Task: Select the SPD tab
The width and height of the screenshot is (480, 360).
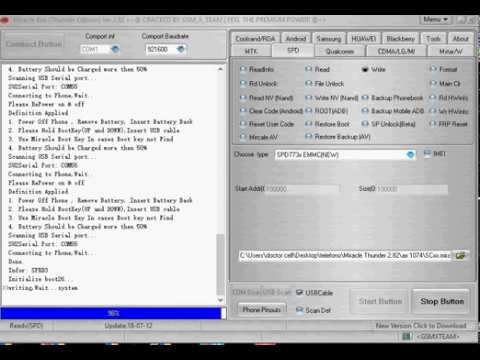Action: click(293, 51)
